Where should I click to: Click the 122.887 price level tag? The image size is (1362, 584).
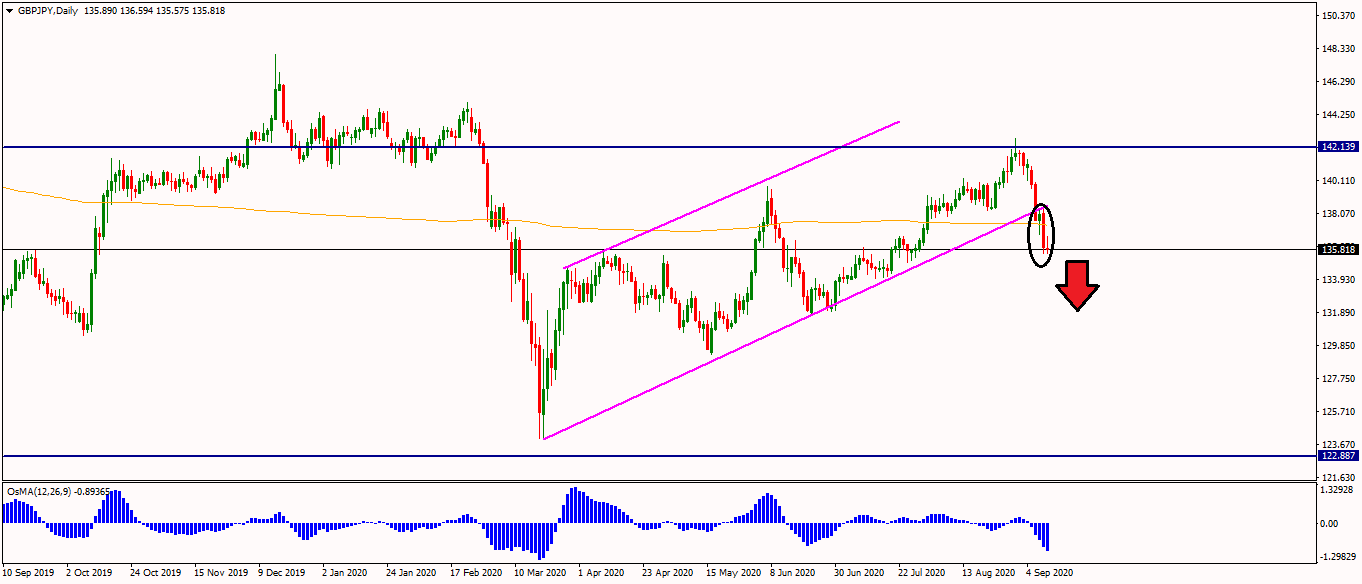(1338, 456)
